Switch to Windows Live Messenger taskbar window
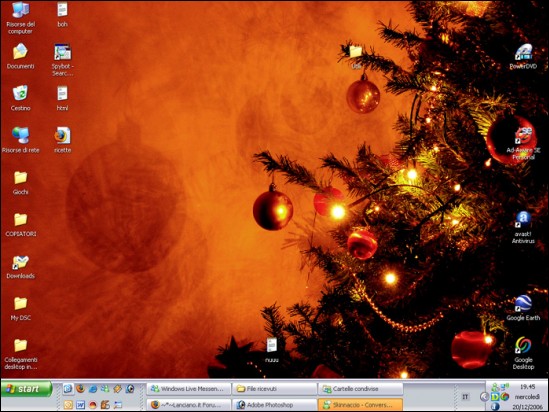Image resolution: width=549 pixels, height=412 pixels. tap(189, 389)
